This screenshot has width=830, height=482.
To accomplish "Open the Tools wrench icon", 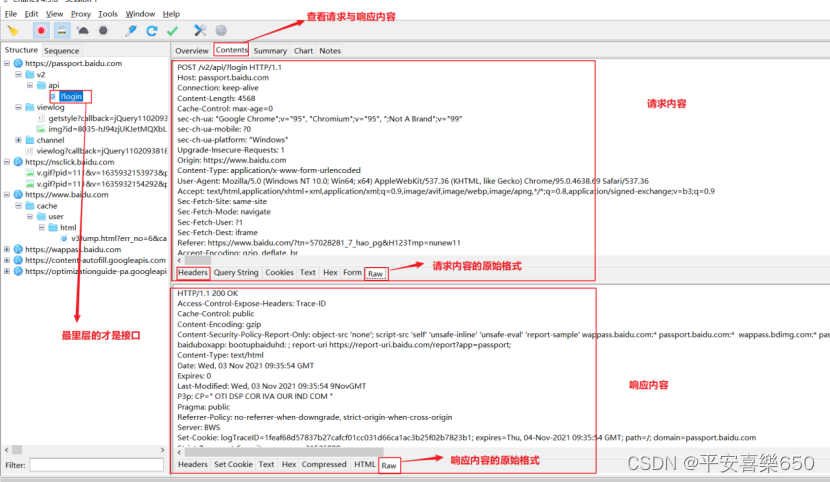I will point(200,31).
